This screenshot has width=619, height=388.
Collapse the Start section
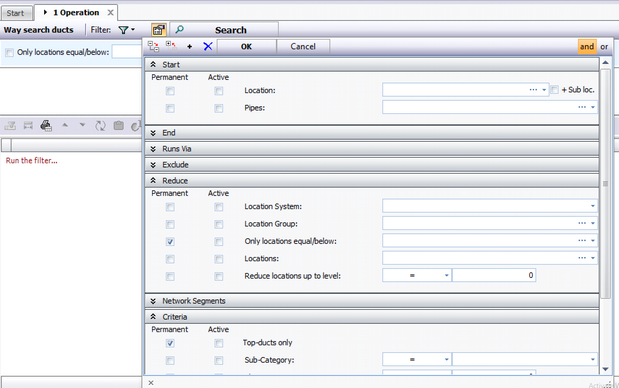[153, 65]
